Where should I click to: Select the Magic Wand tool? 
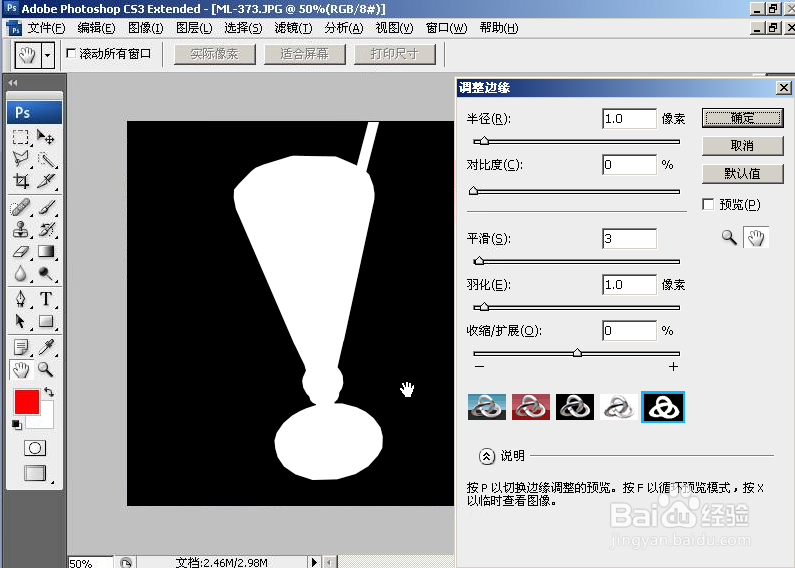point(46,159)
